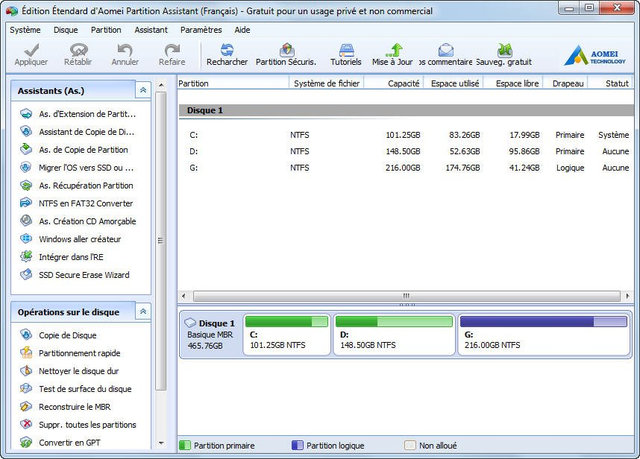
Task: Click sidebar scroll up arrow
Action: pos(161,85)
